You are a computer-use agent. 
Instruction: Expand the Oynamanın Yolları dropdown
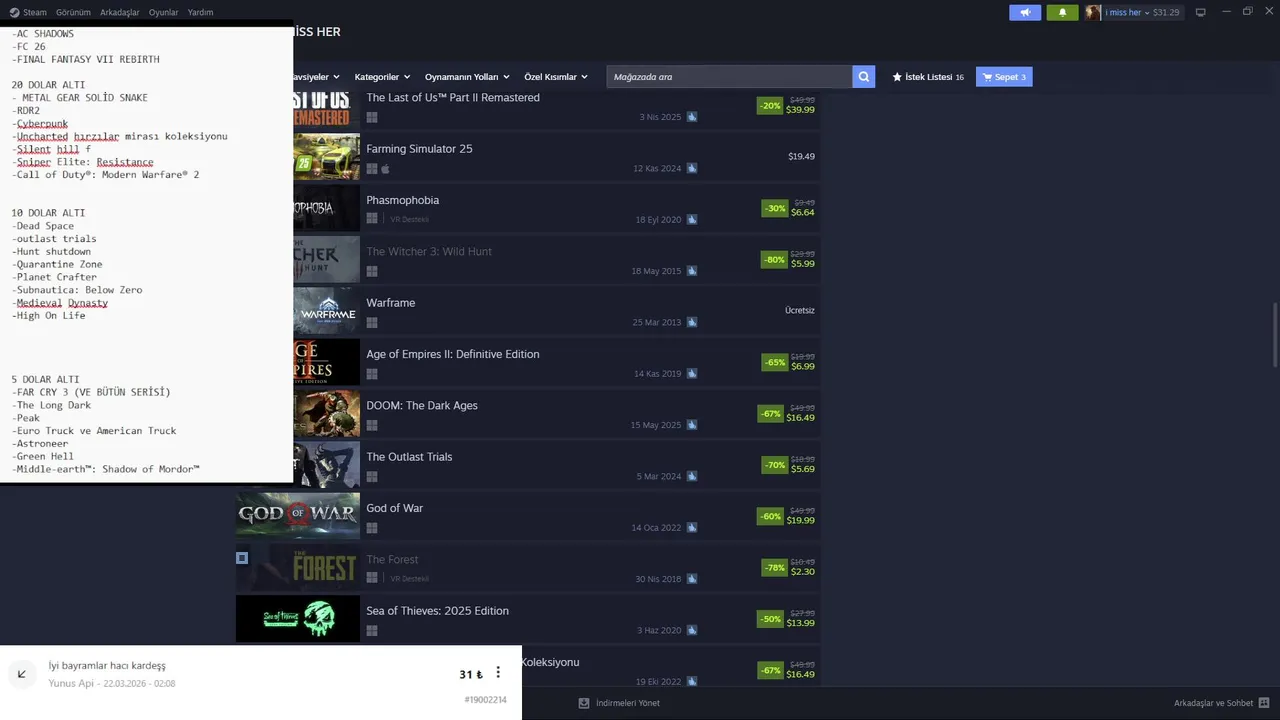(x=467, y=77)
